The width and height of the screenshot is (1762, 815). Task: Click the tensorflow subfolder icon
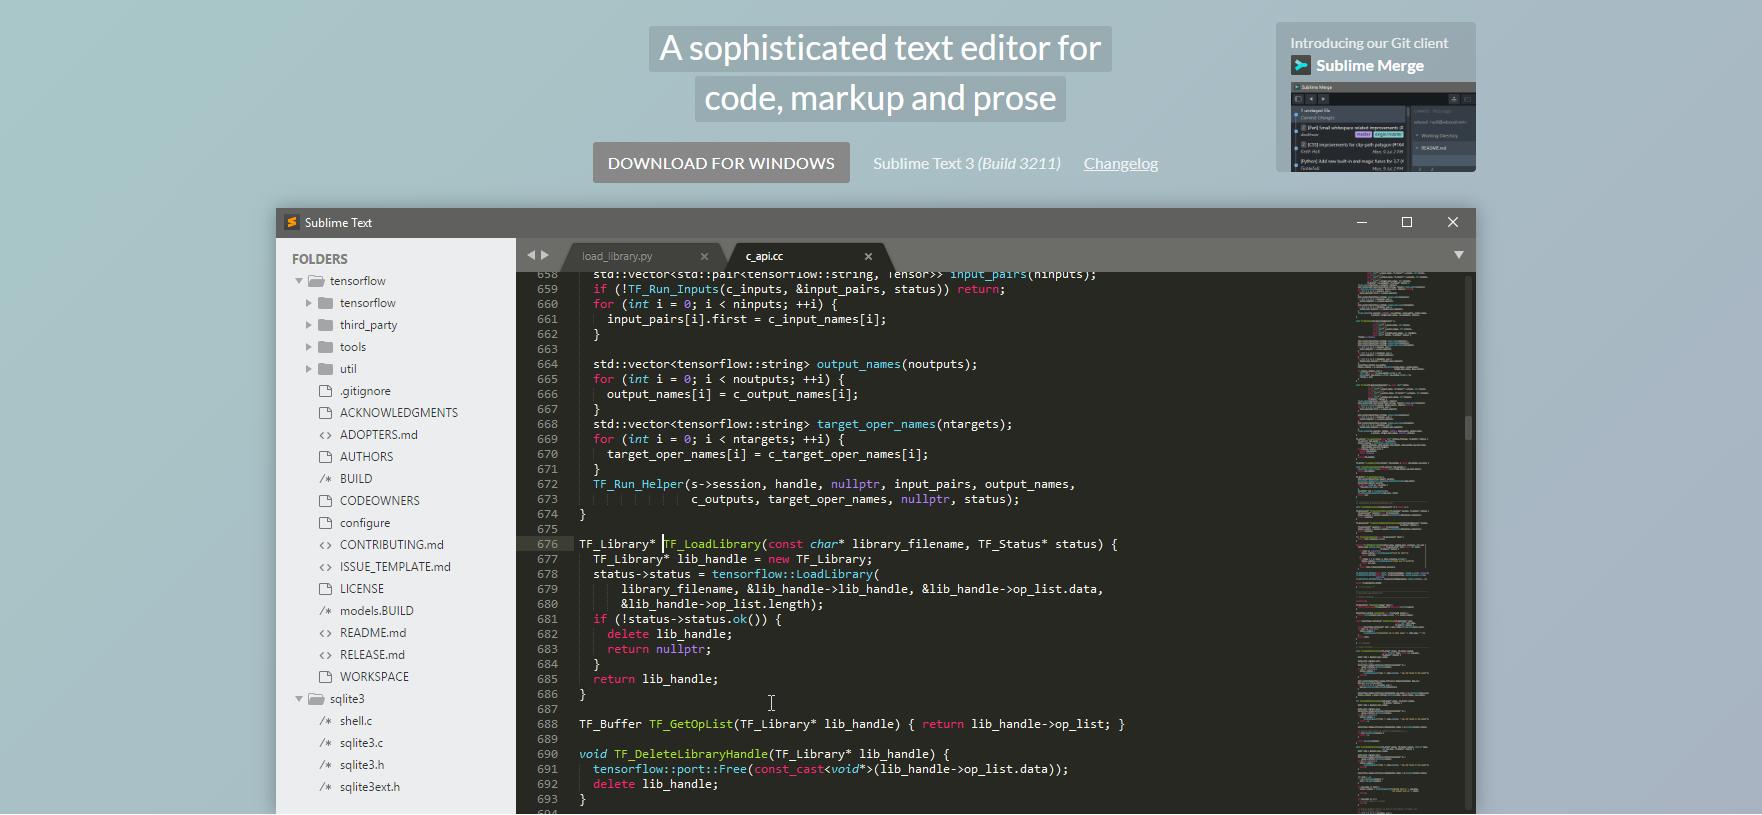(x=325, y=303)
